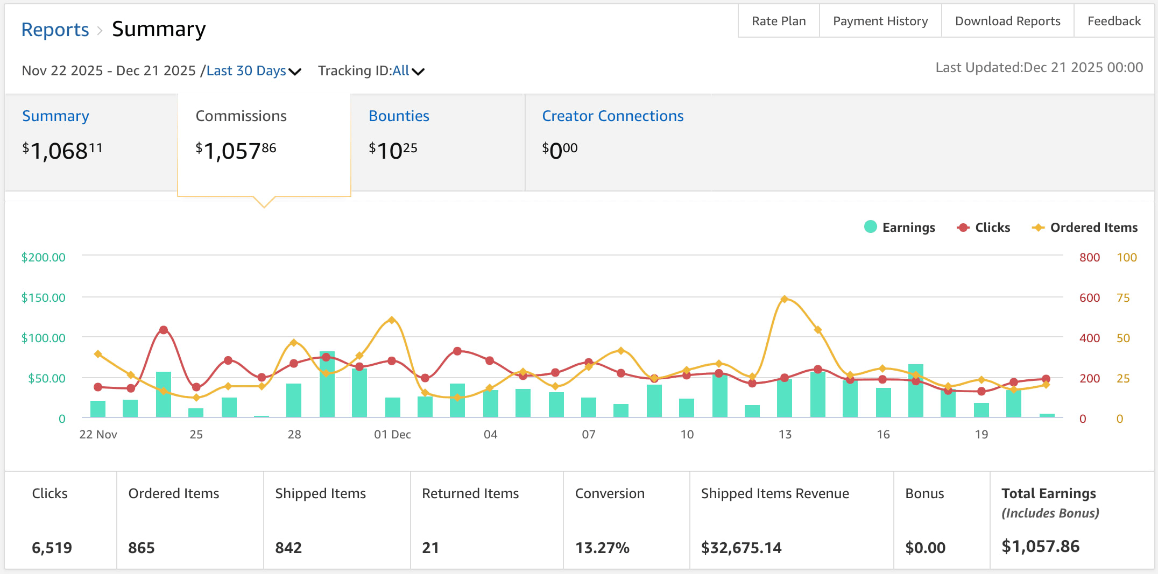Toggle the Earnings legend marker
The width and height of the screenshot is (1158, 574).
(x=871, y=228)
